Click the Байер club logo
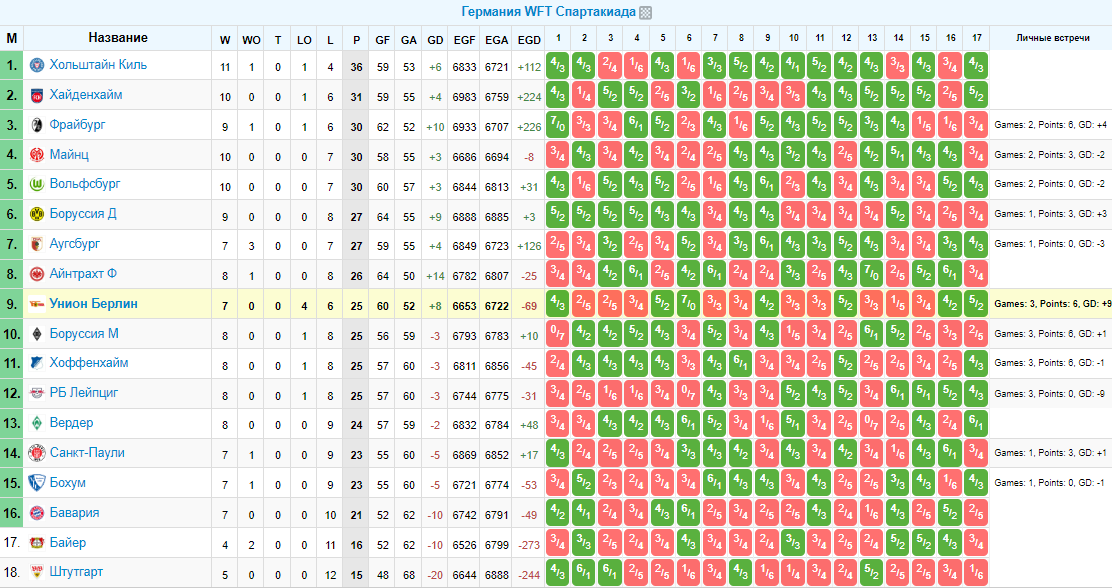This screenshot has height=588, width=1112. (37, 543)
